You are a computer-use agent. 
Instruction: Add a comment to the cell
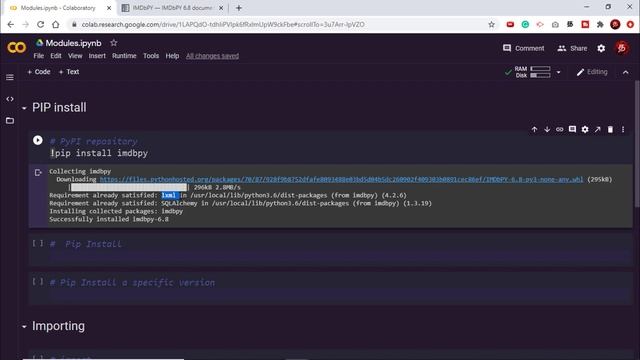click(x=572, y=129)
